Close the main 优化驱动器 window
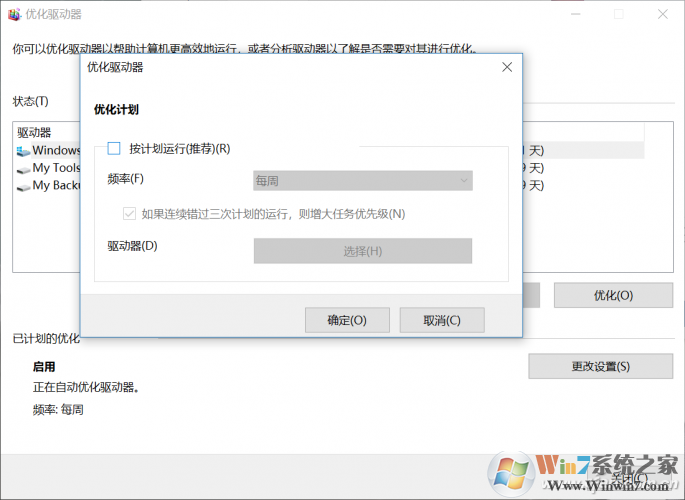 coord(663,14)
